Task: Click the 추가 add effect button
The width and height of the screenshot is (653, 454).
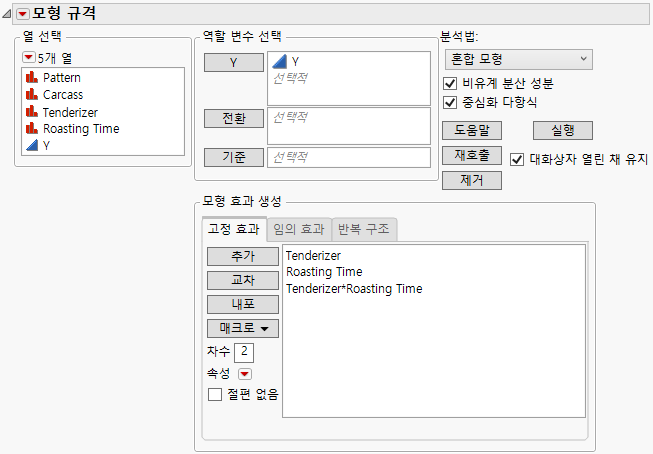Action: 243,256
